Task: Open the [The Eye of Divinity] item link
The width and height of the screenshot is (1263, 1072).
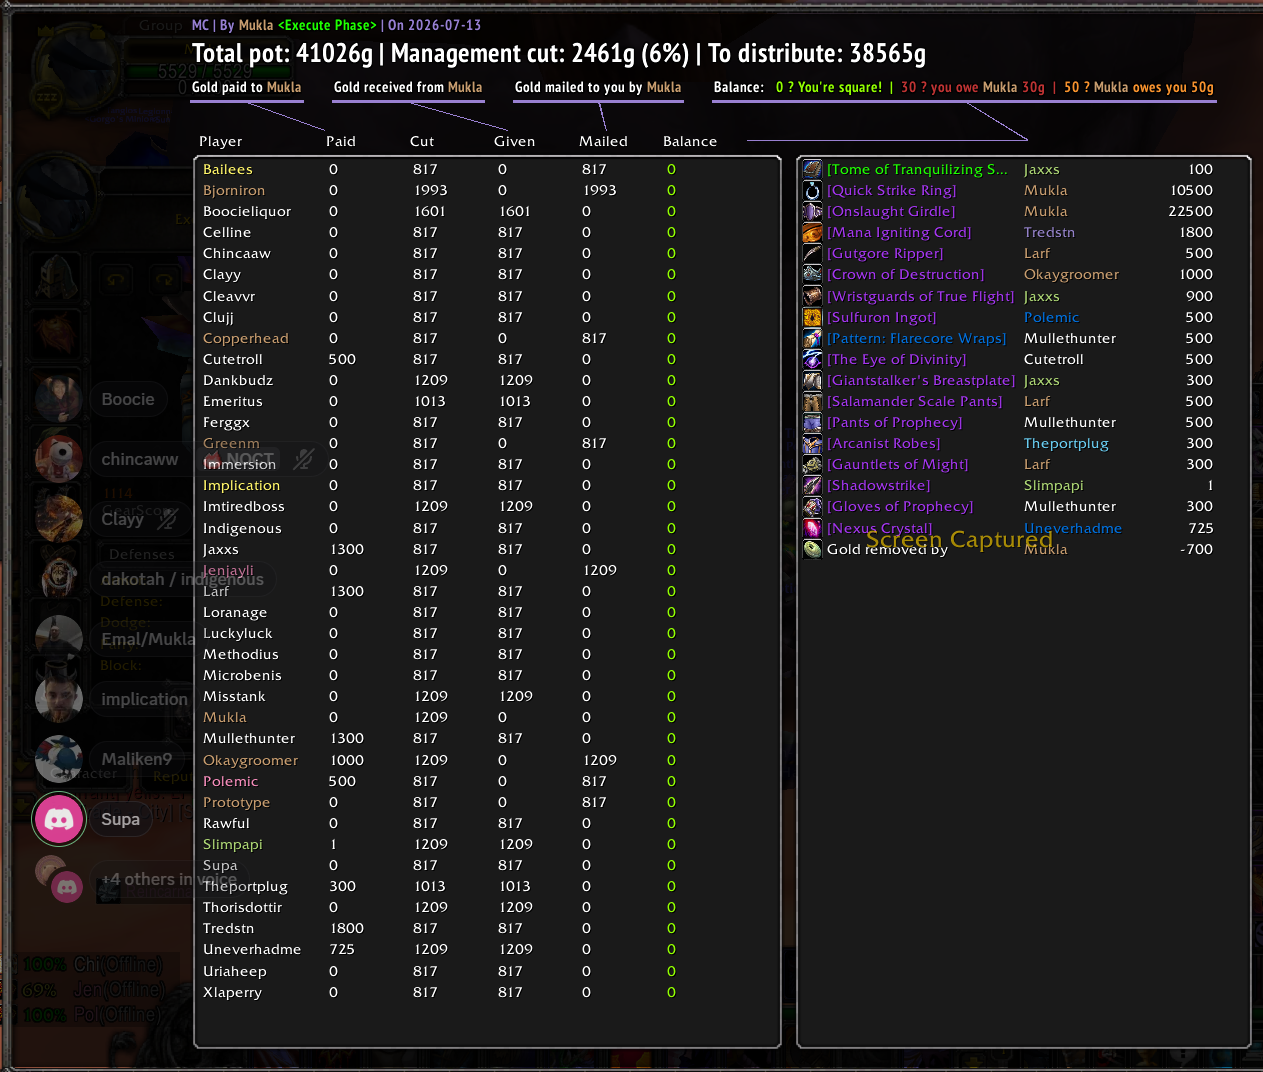Action: pyautogui.click(x=896, y=359)
